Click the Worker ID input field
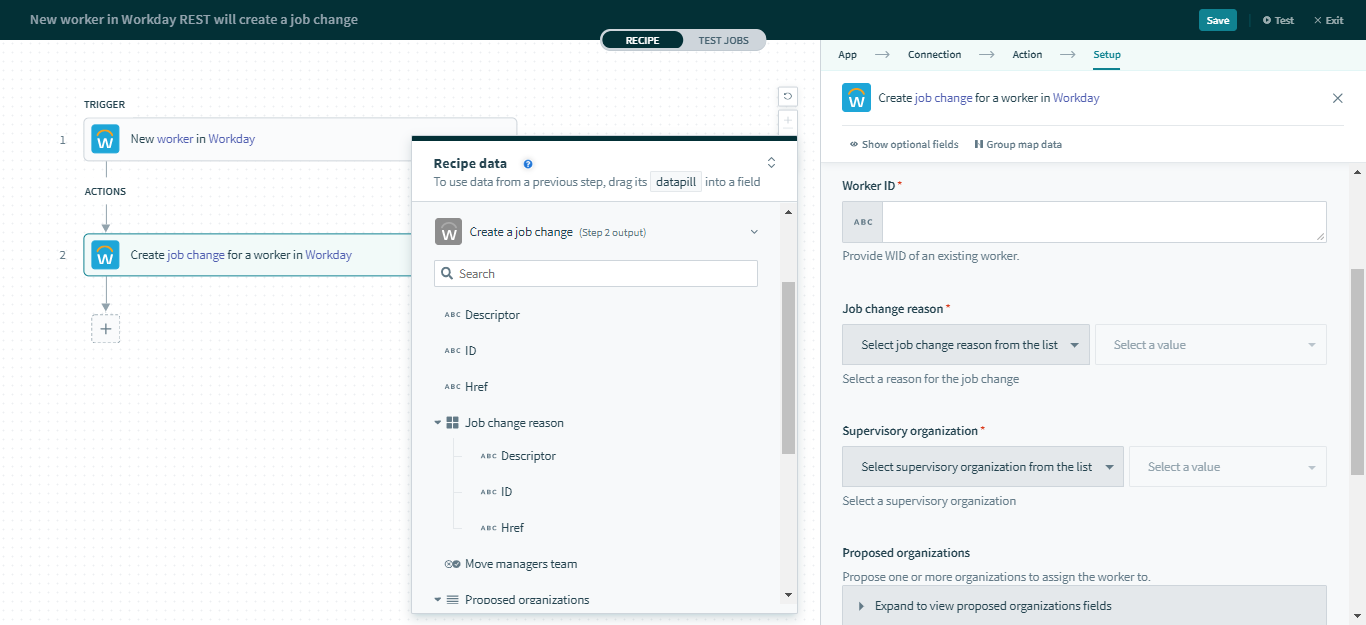This screenshot has height=625, width=1366. [x=1103, y=222]
